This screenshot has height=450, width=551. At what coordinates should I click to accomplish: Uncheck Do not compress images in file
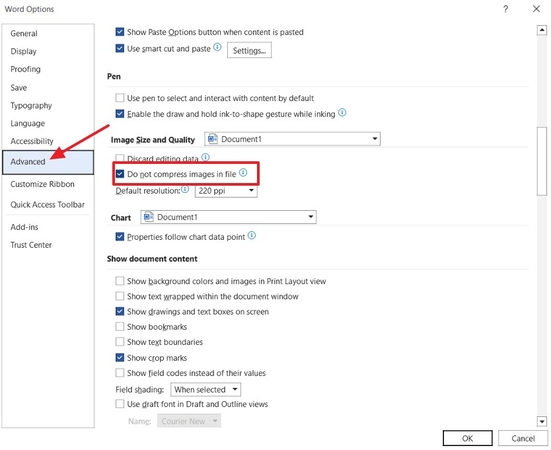tap(120, 174)
